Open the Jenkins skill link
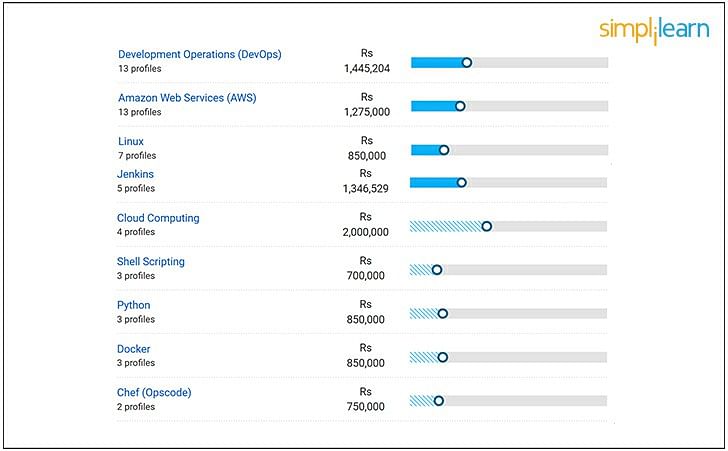 tap(135, 174)
